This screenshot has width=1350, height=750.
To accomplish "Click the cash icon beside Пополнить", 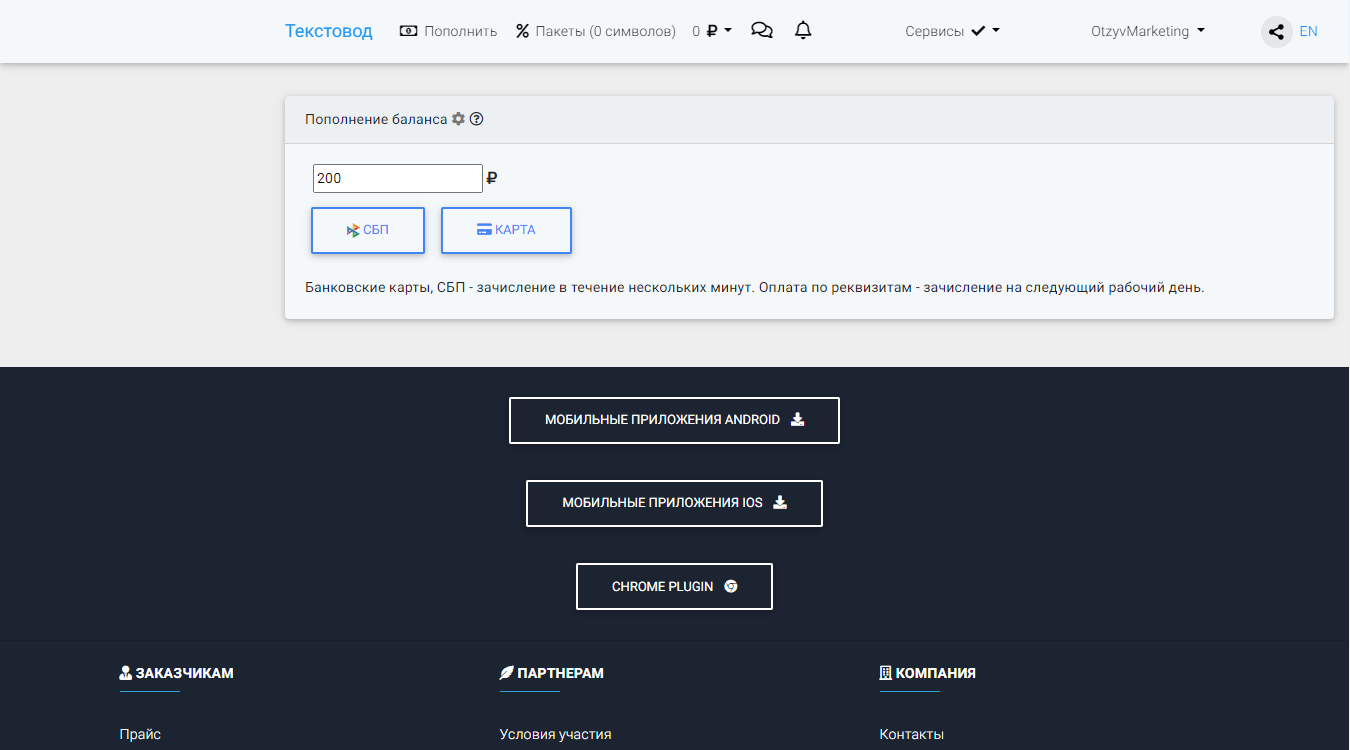I will pyautogui.click(x=407, y=30).
